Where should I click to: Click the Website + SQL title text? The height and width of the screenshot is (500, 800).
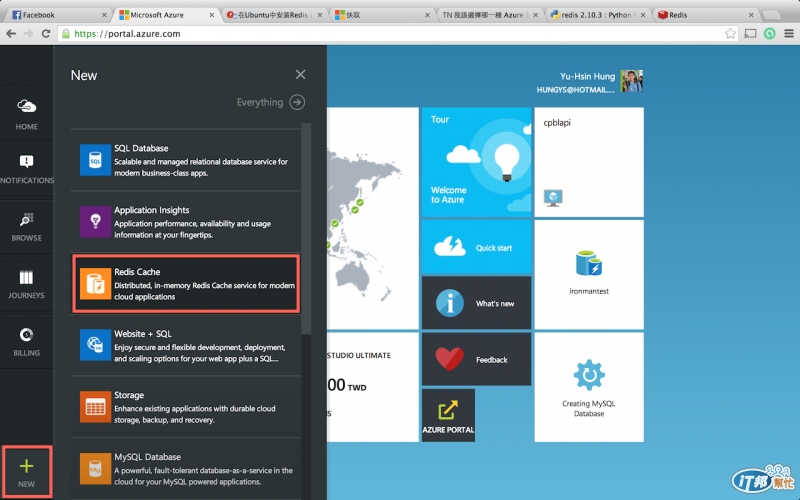(143, 333)
